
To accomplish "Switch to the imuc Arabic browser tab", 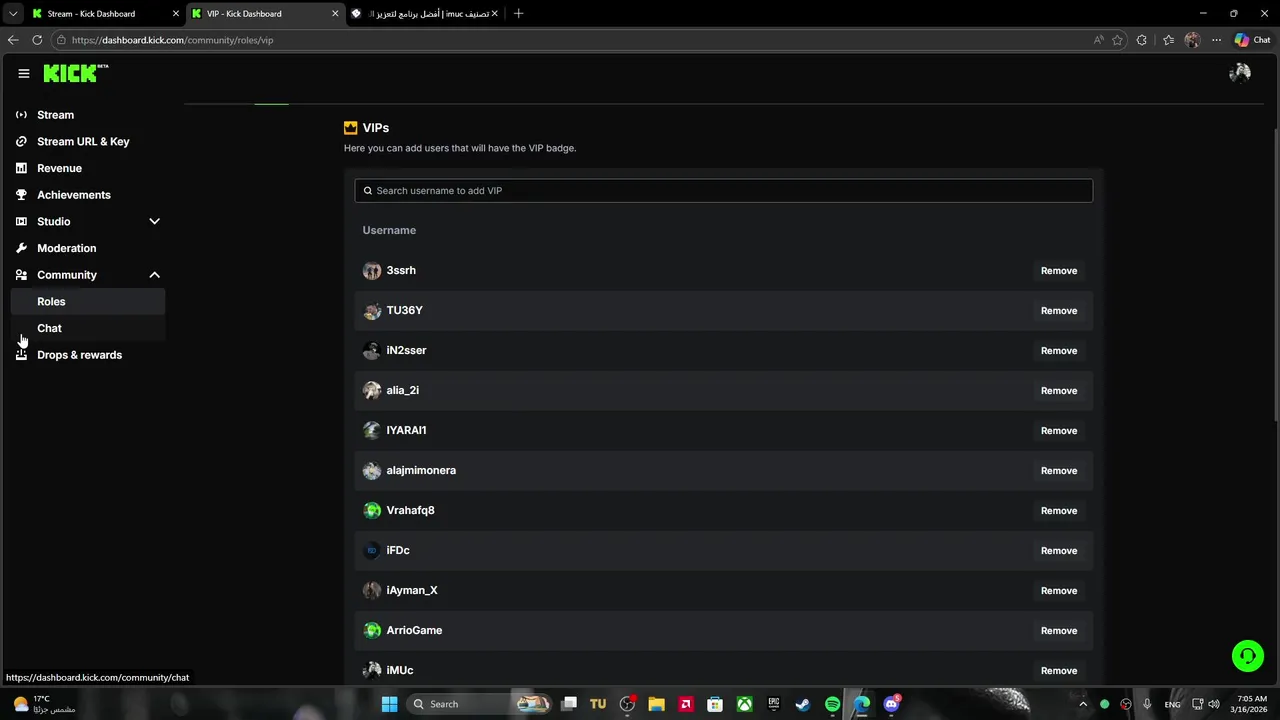I will pos(425,14).
